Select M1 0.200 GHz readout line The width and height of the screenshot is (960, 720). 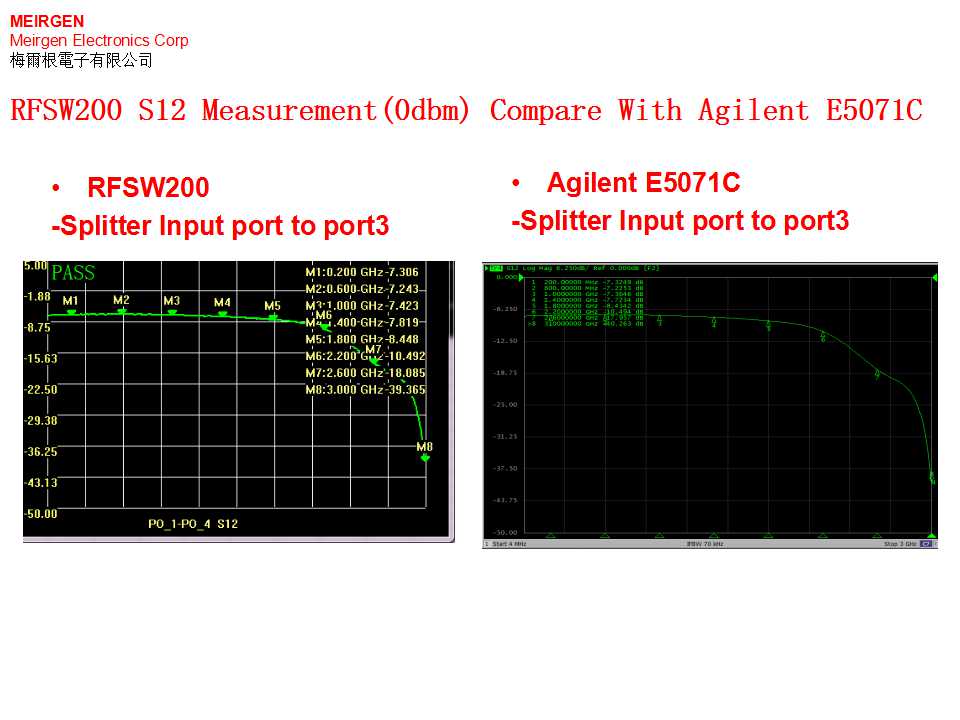click(x=362, y=272)
